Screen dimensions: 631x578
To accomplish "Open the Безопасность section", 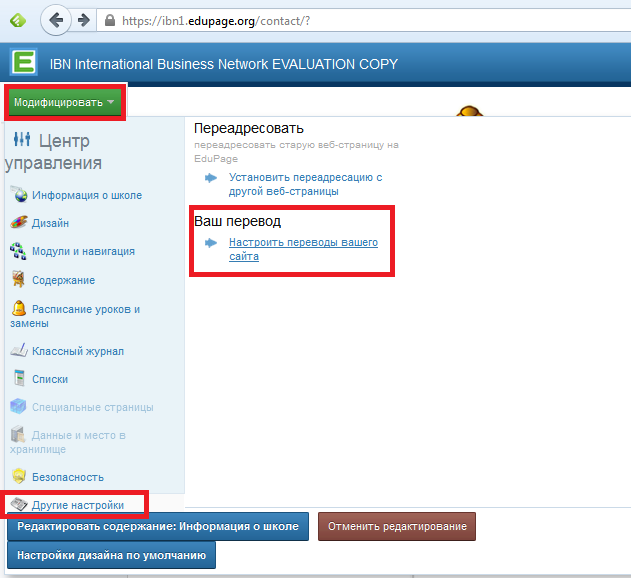I will [x=68, y=477].
